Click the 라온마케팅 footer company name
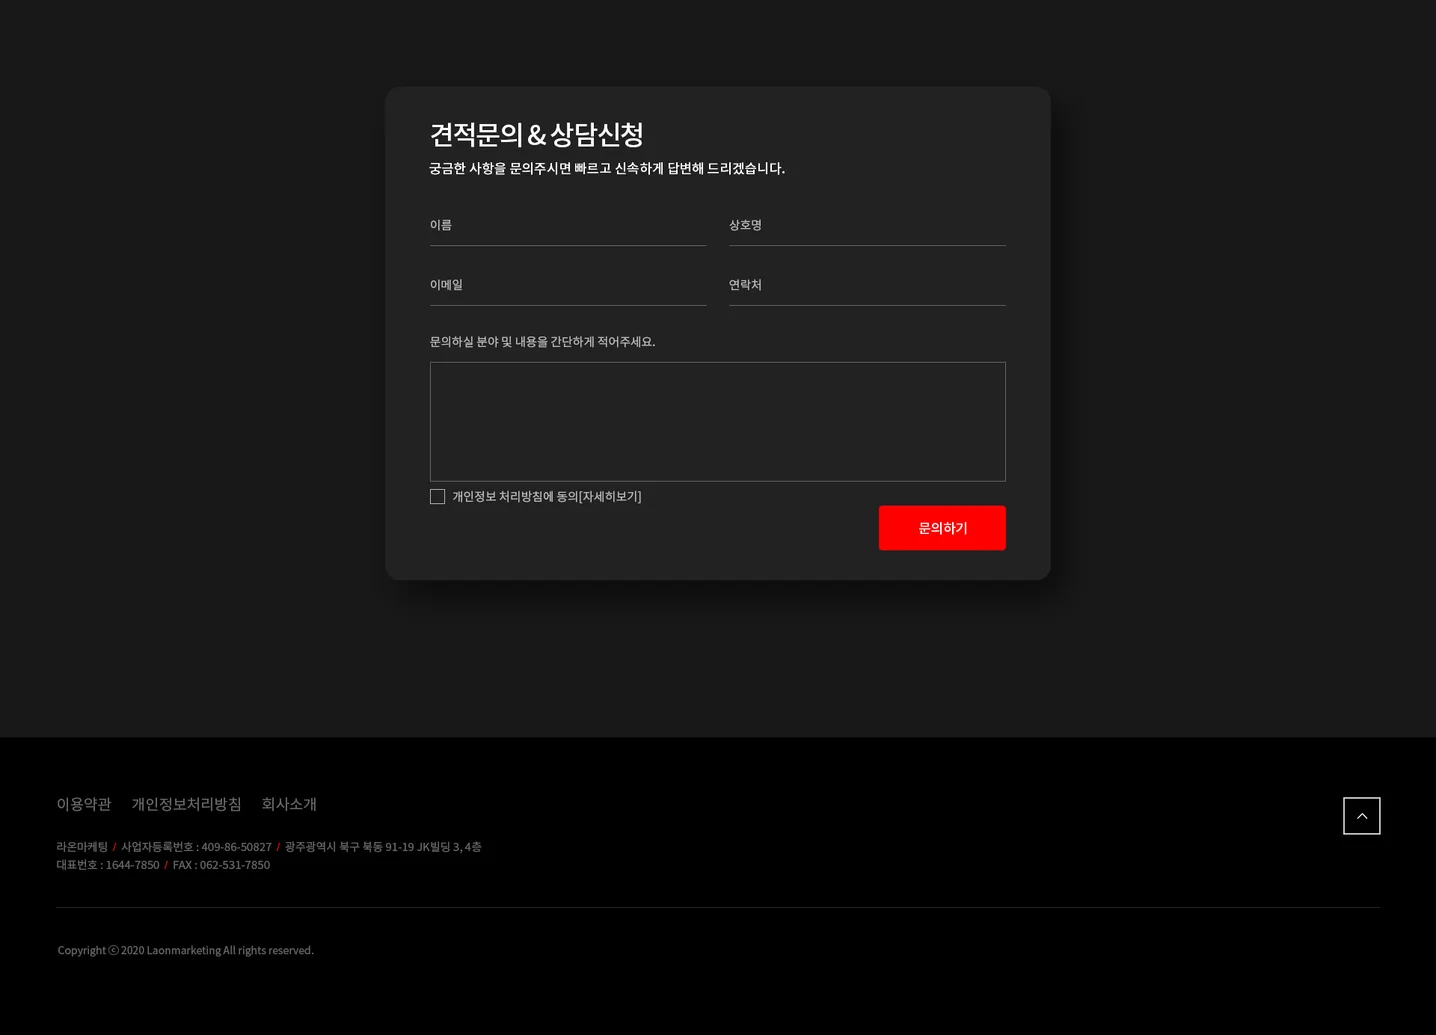This screenshot has width=1436, height=1035. click(81, 846)
